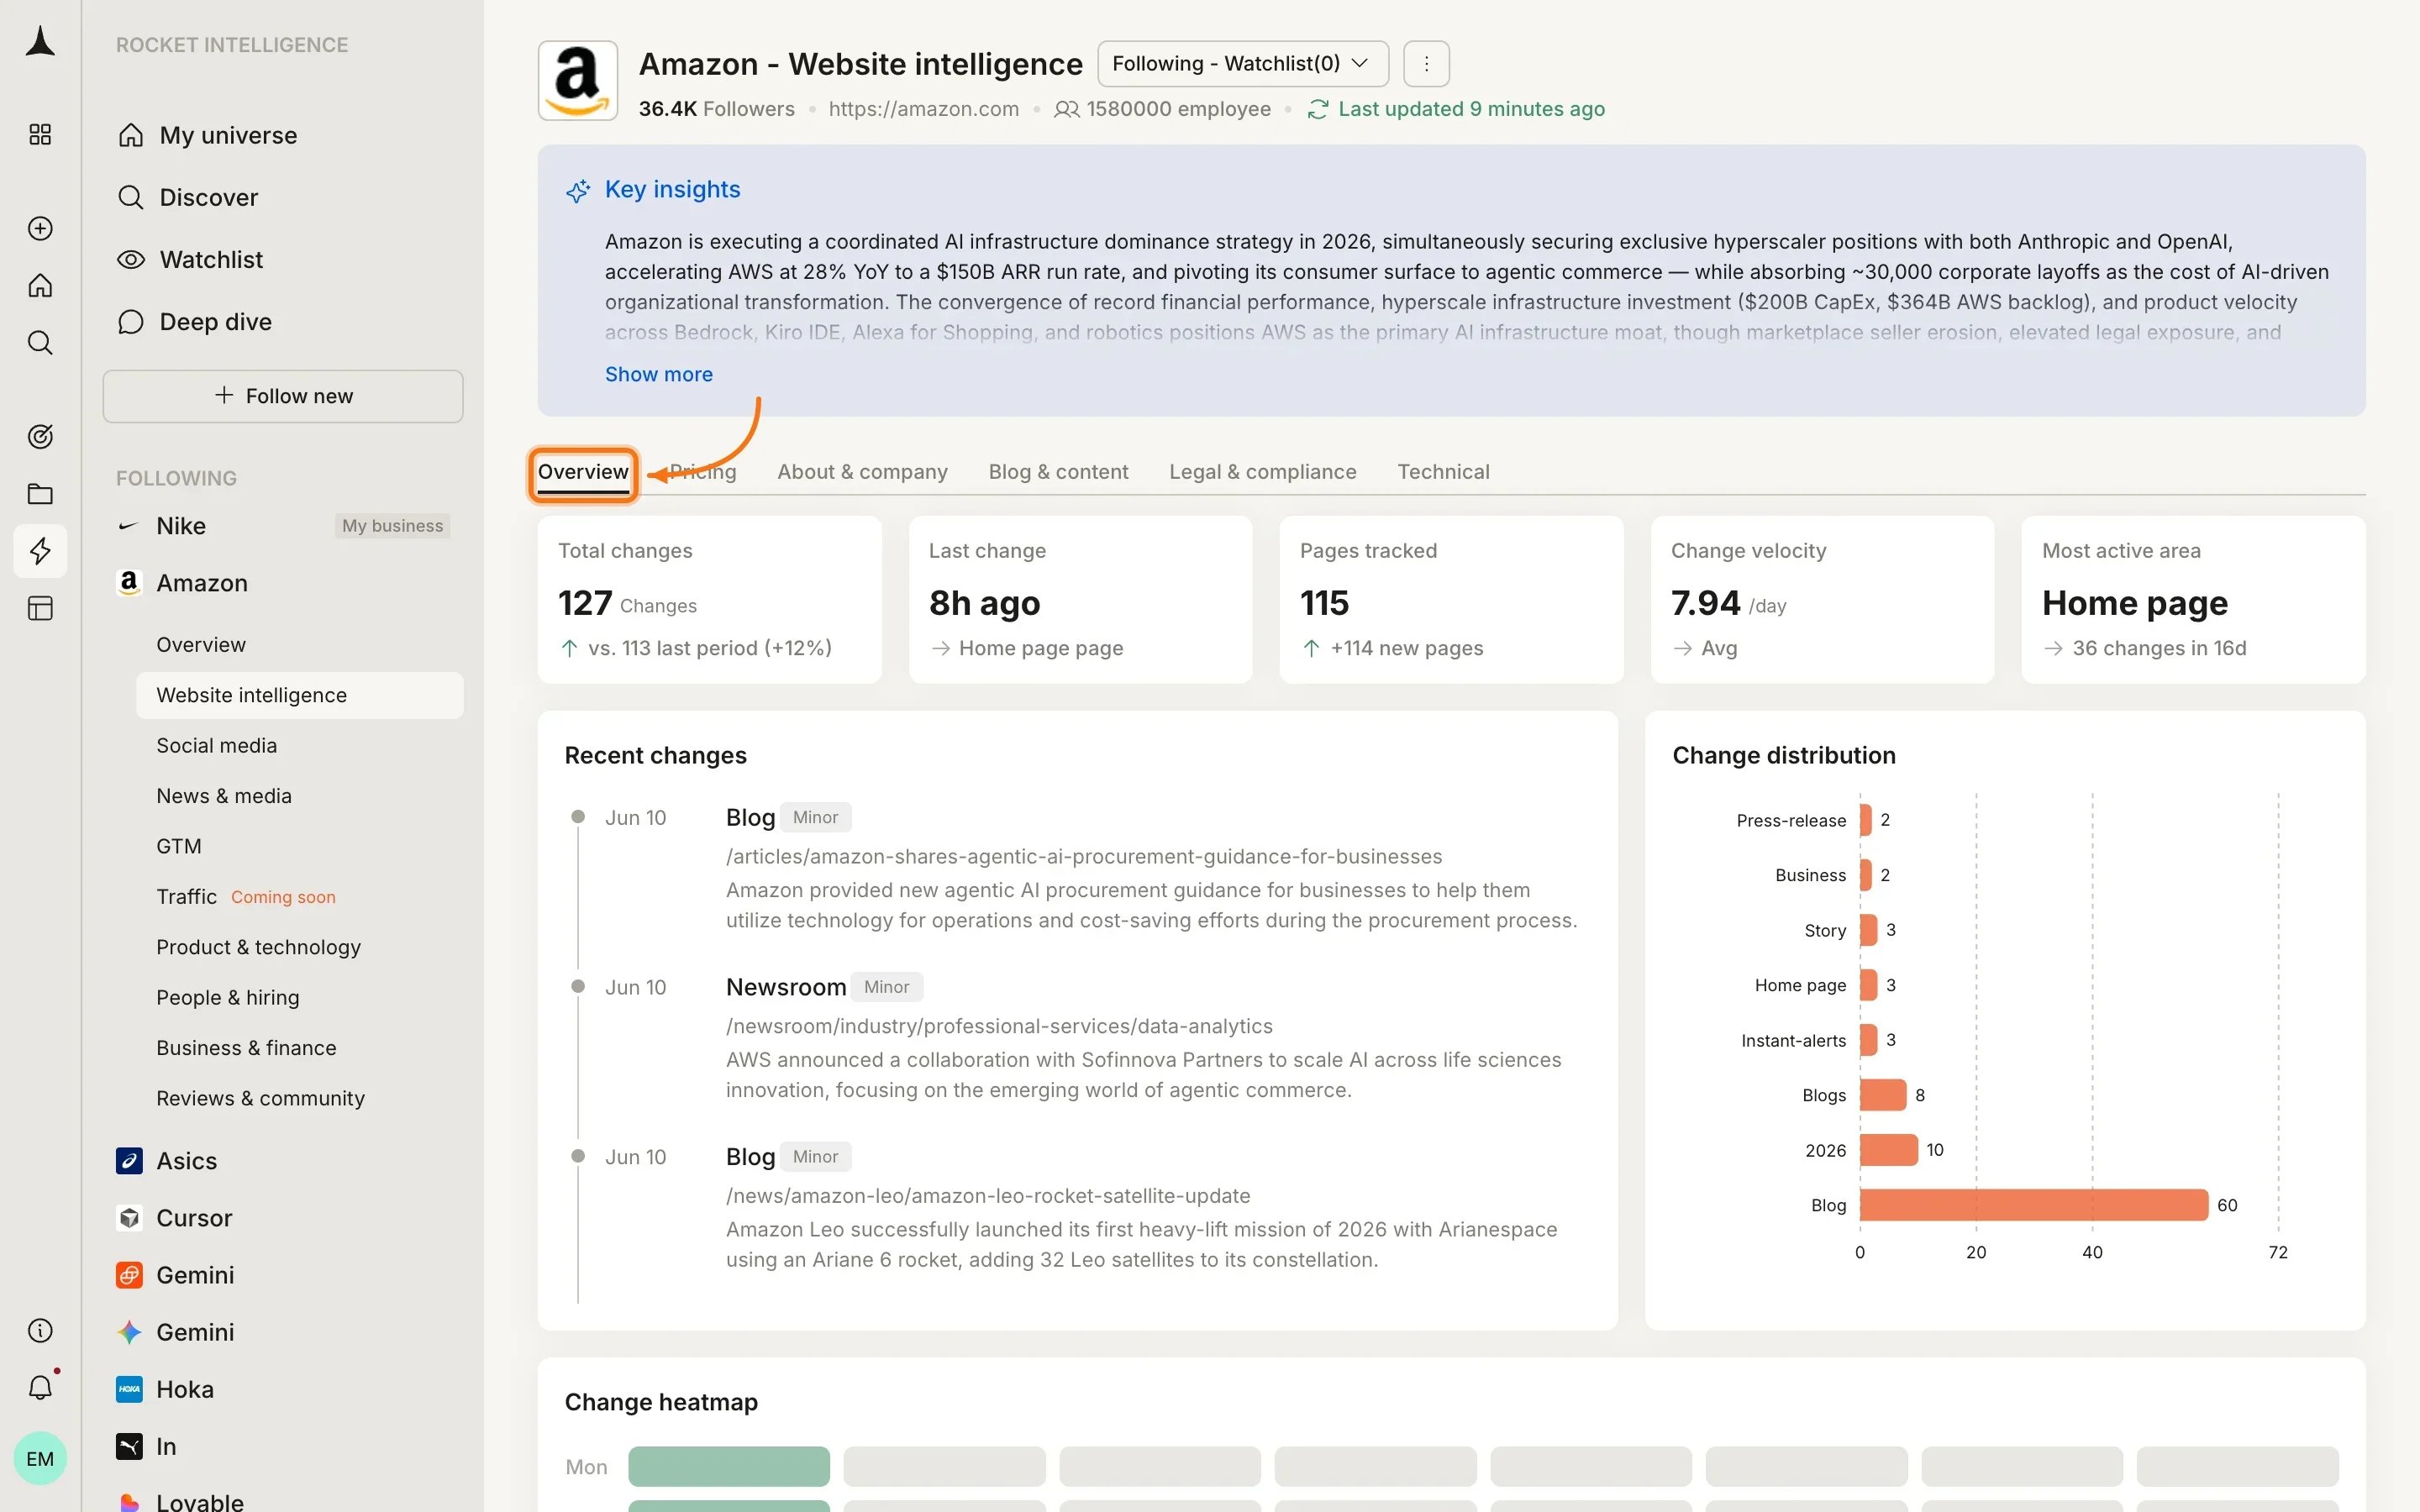2420x1512 pixels.
Task: Open Deep dive in the sidebar
Action: [x=283, y=322]
